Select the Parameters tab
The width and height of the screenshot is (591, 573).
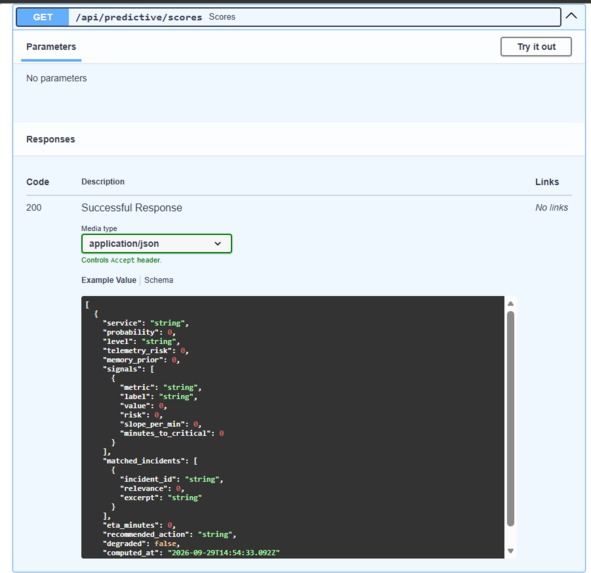(51, 47)
